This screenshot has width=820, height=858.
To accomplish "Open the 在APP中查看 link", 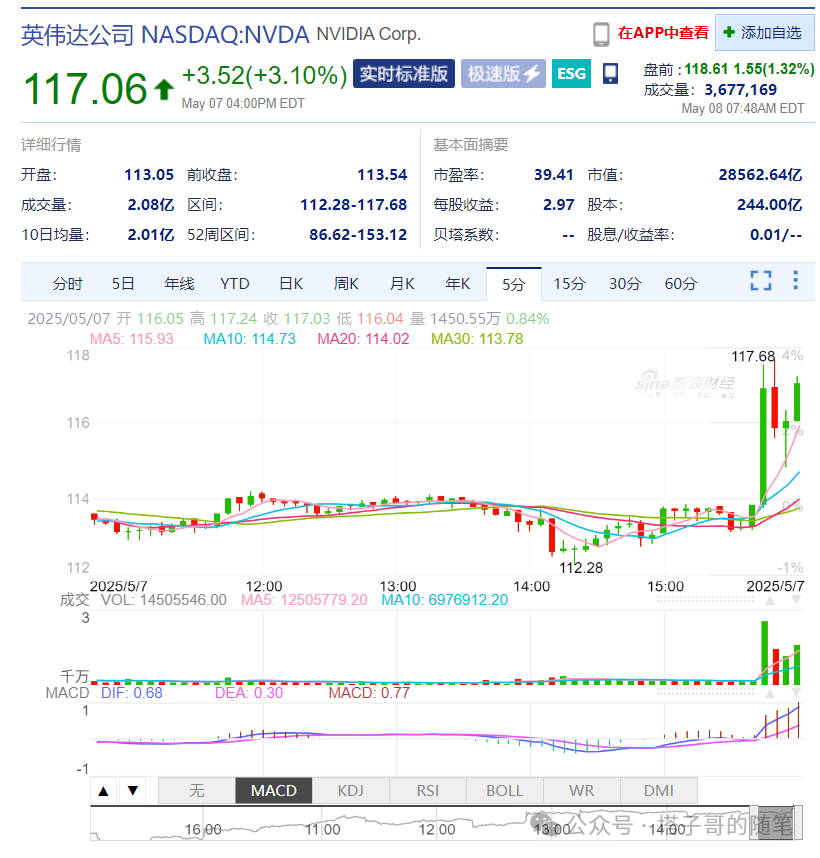I will click(x=662, y=33).
